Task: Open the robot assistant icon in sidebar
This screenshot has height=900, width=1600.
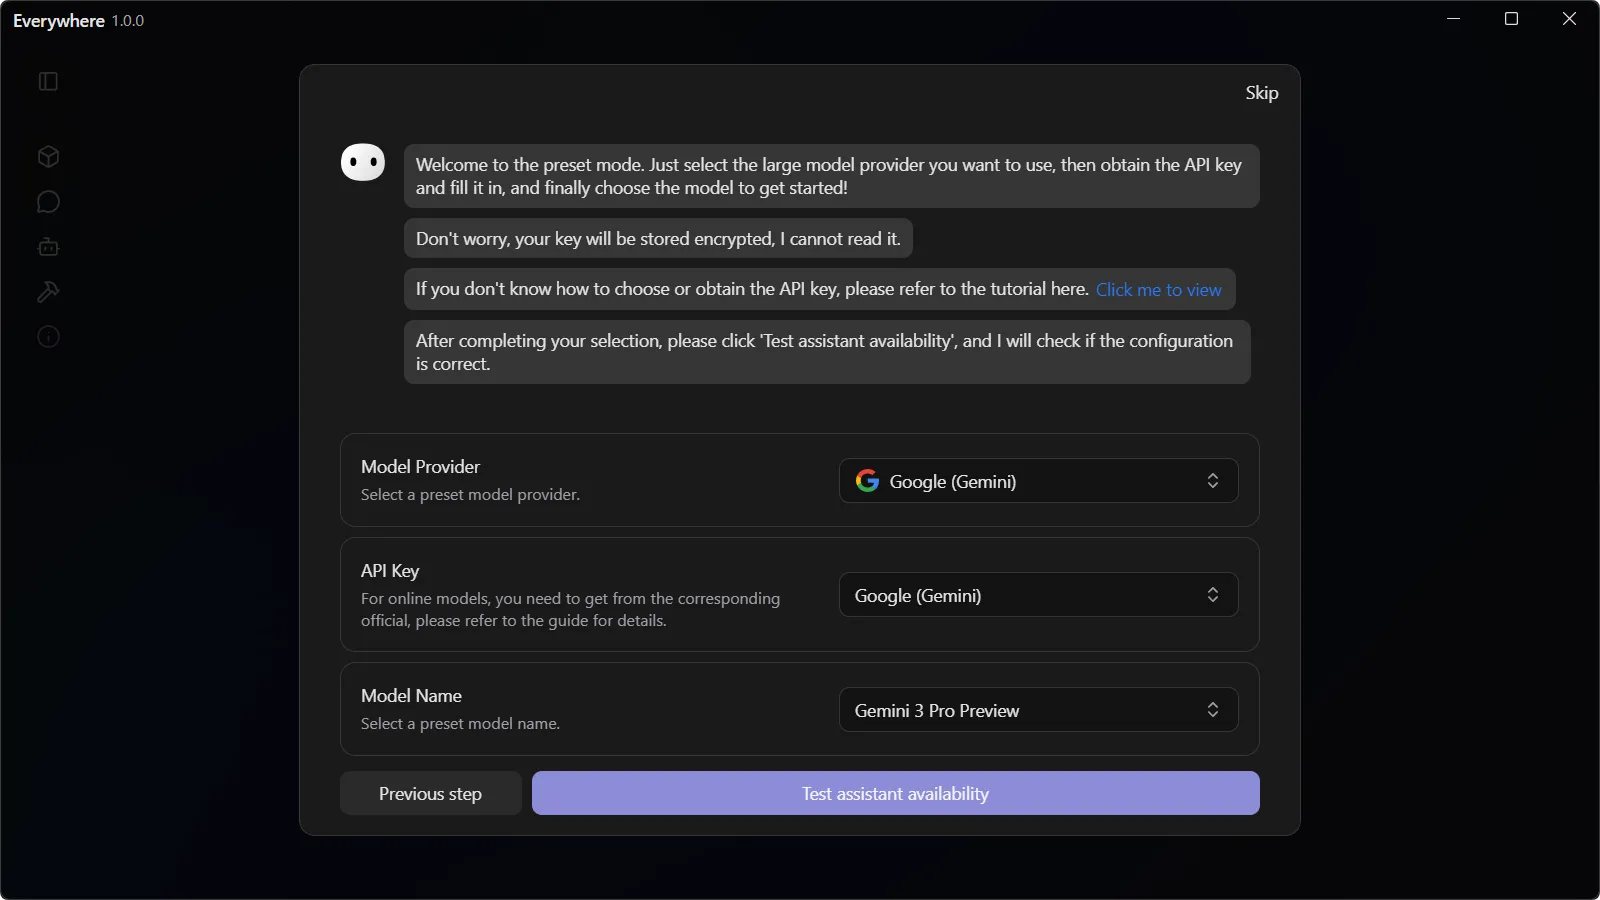Action: [48, 247]
